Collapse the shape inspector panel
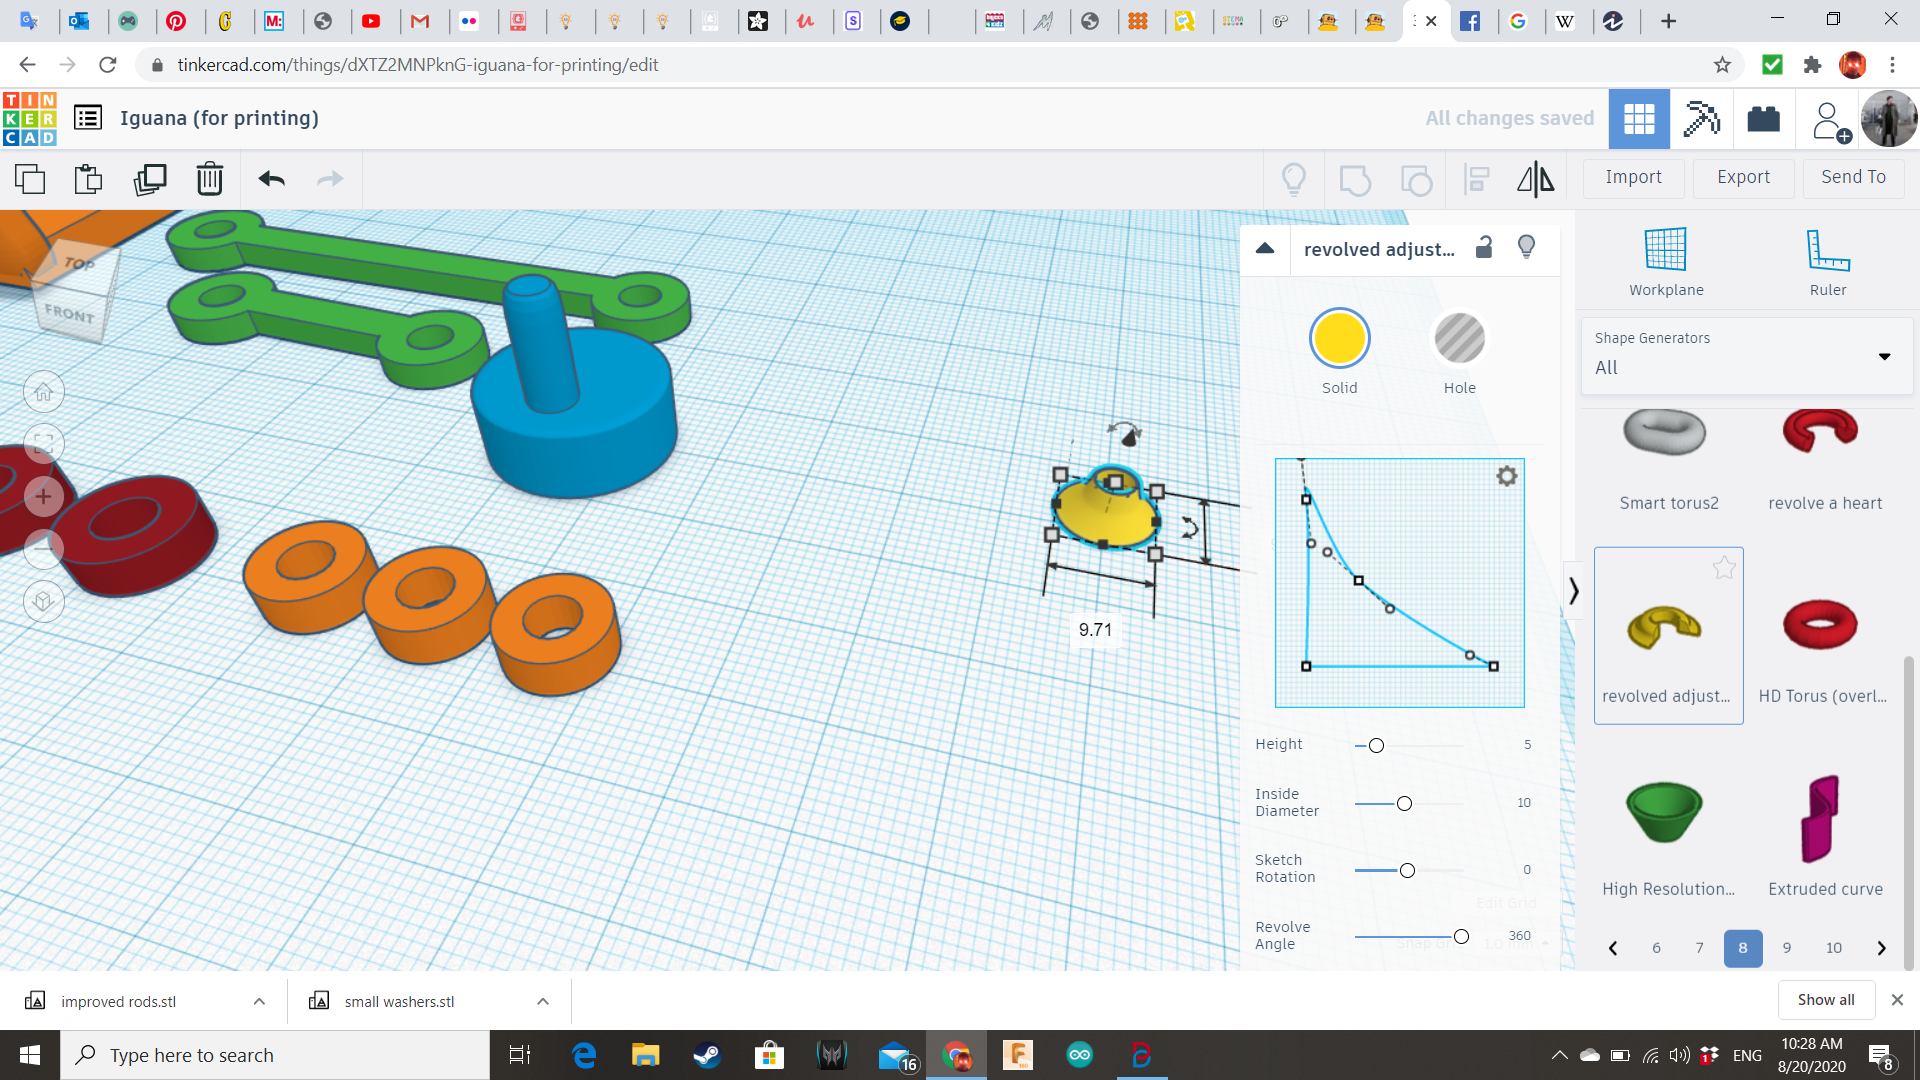Screen dimensions: 1920x1080 click(1265, 249)
